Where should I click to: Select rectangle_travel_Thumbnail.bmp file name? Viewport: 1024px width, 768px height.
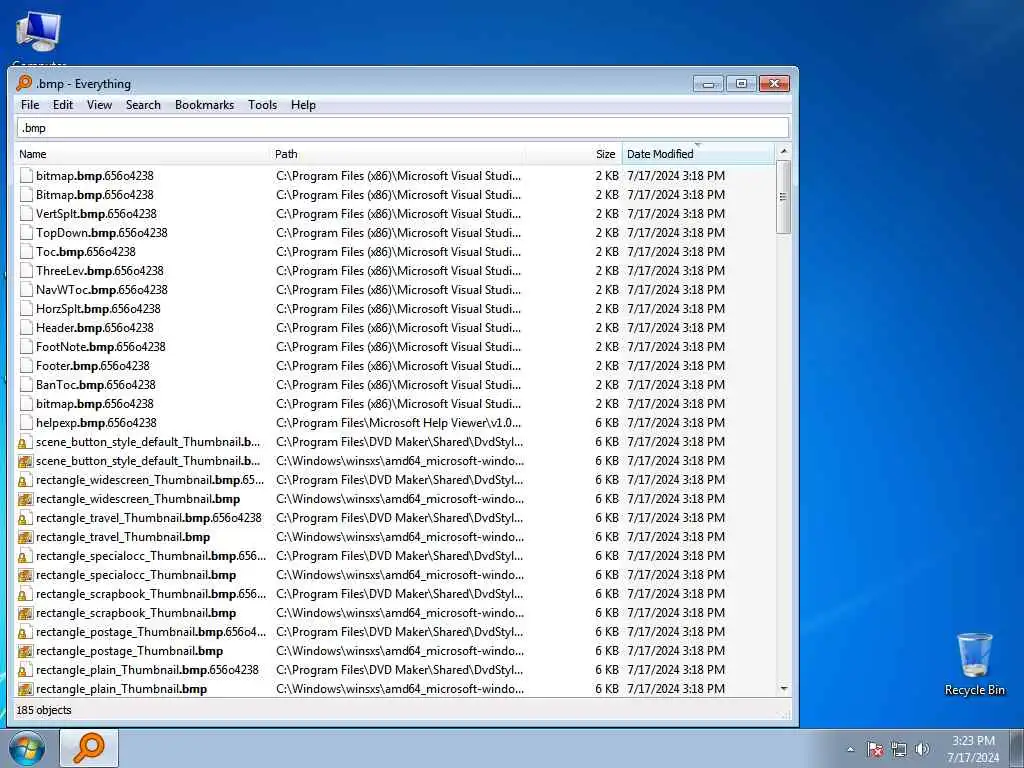(x=123, y=537)
